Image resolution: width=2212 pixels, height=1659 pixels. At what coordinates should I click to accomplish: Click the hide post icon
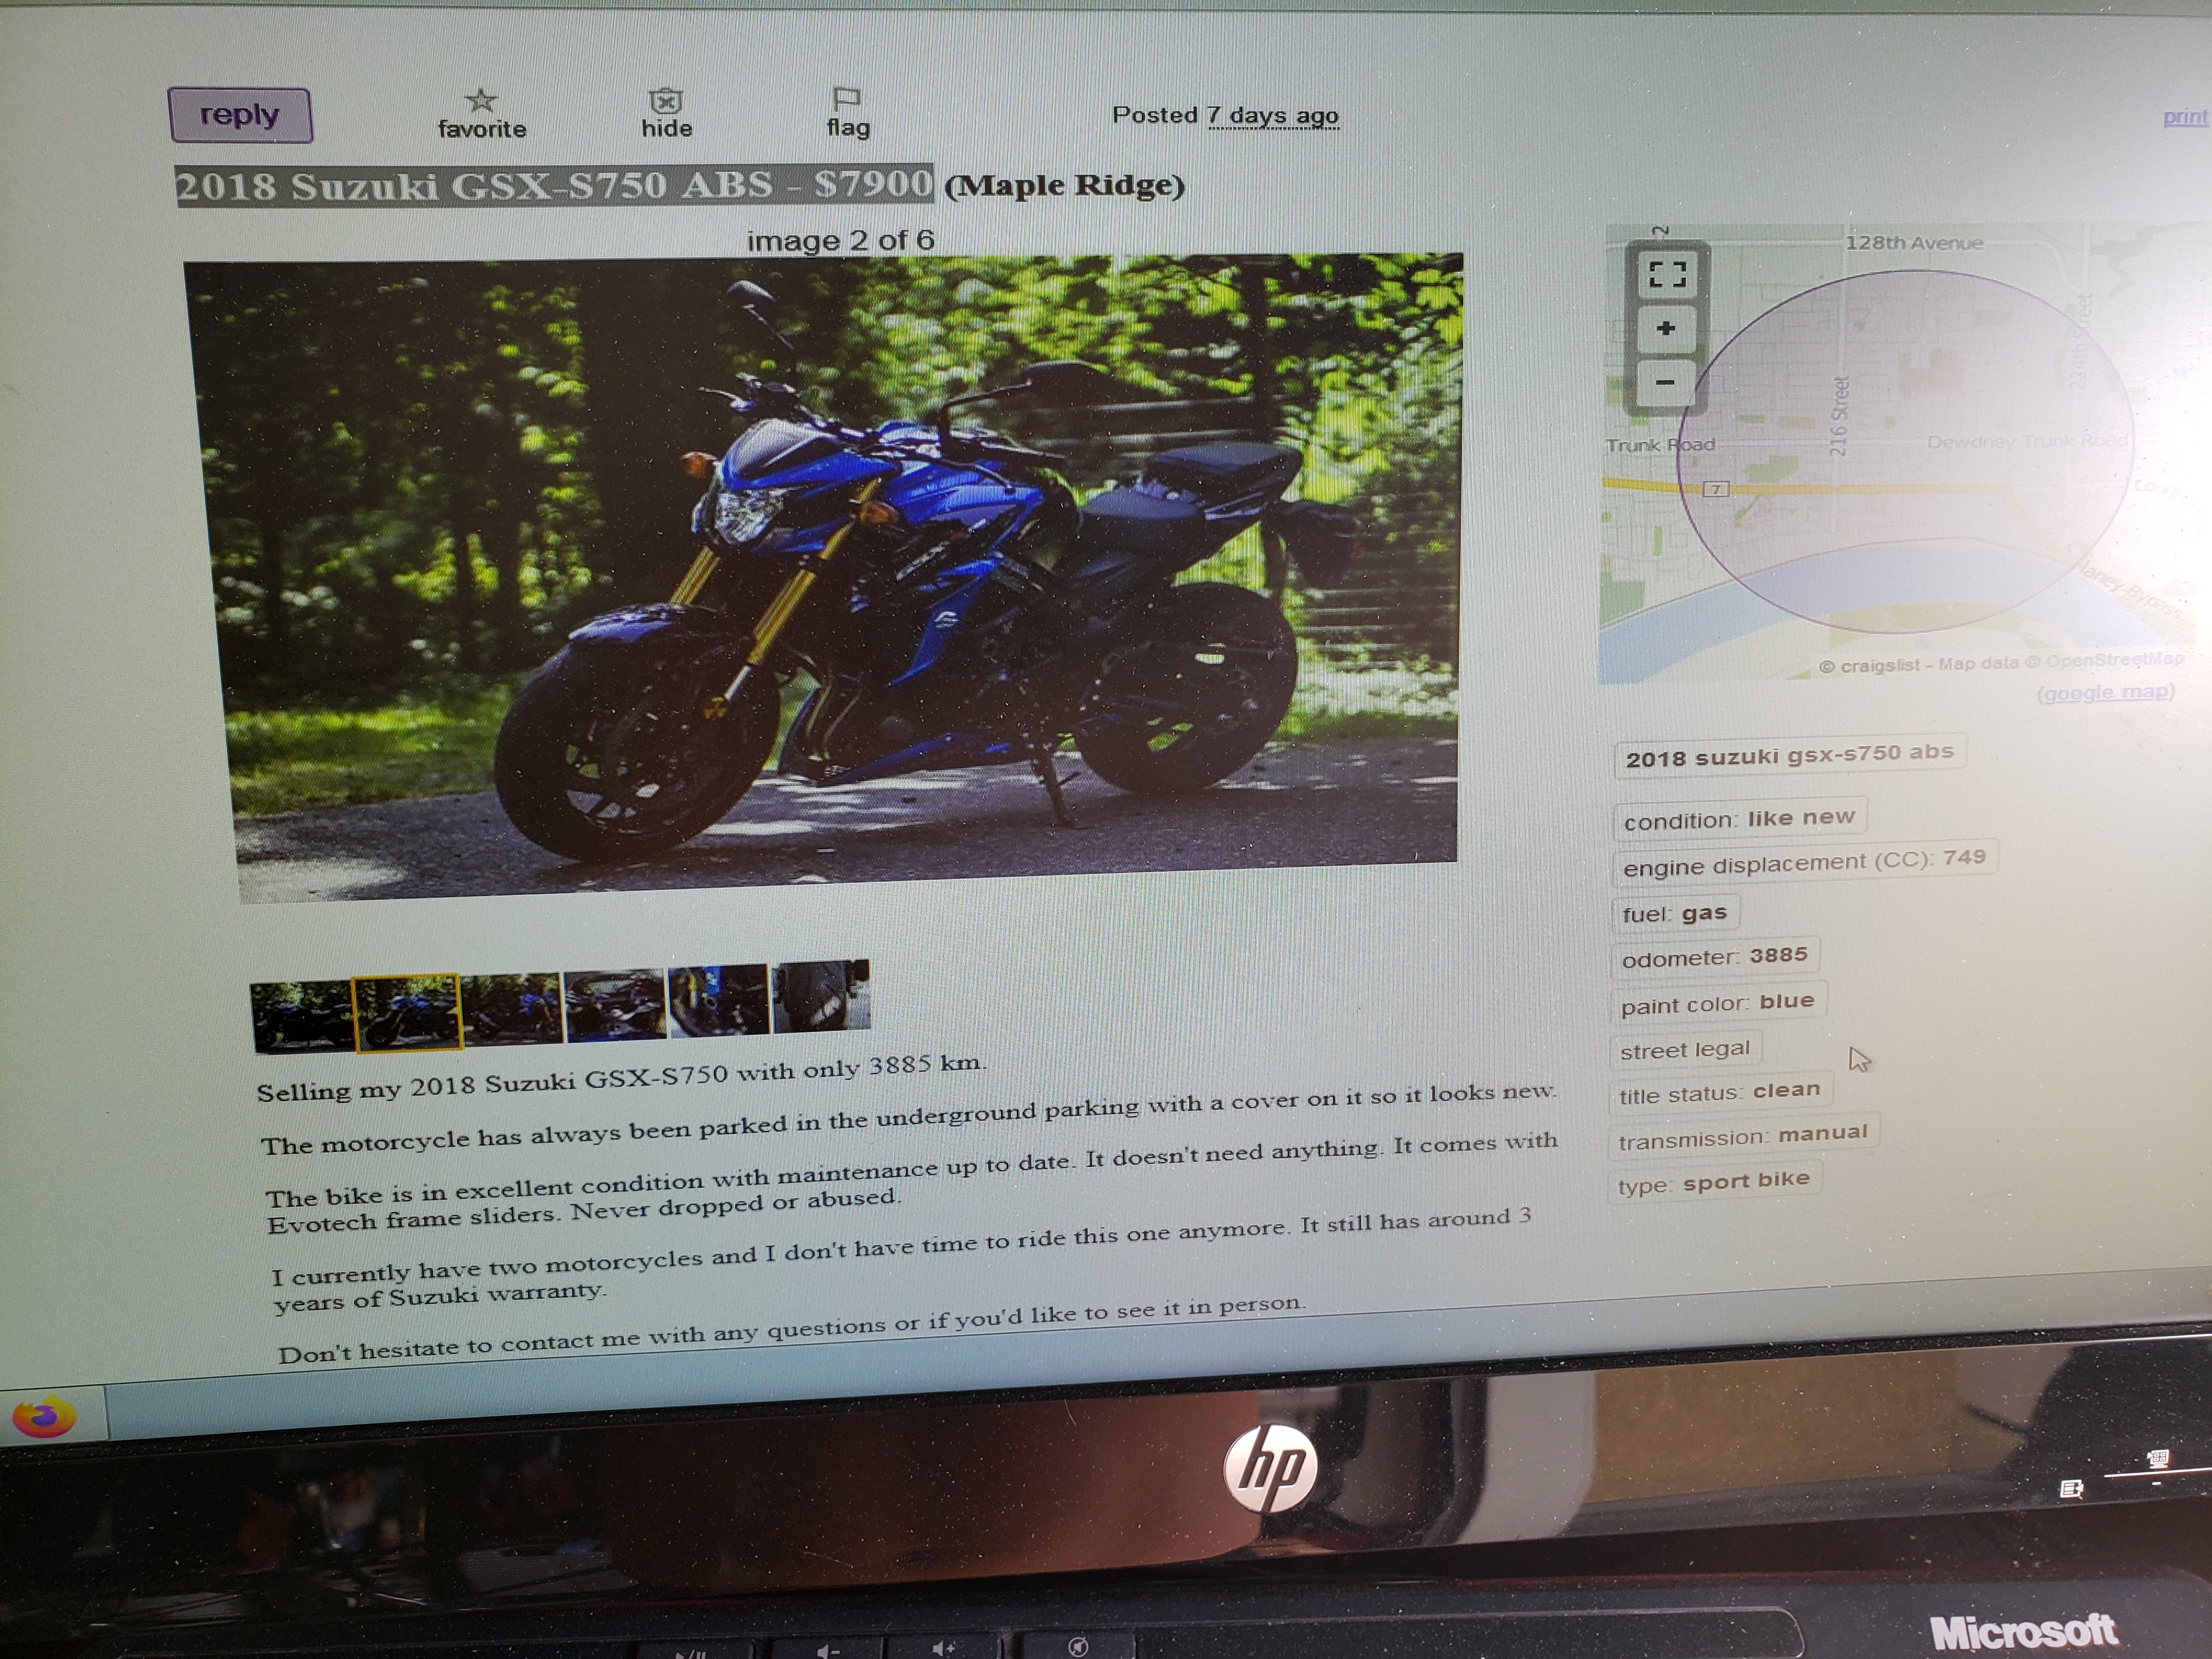coord(666,101)
